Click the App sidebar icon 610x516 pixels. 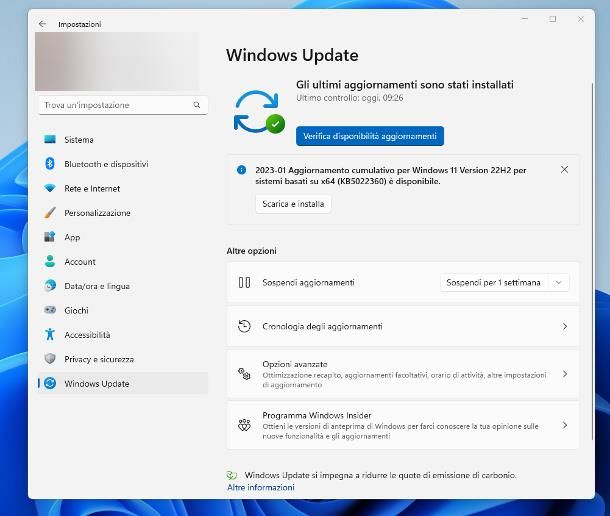(50, 237)
